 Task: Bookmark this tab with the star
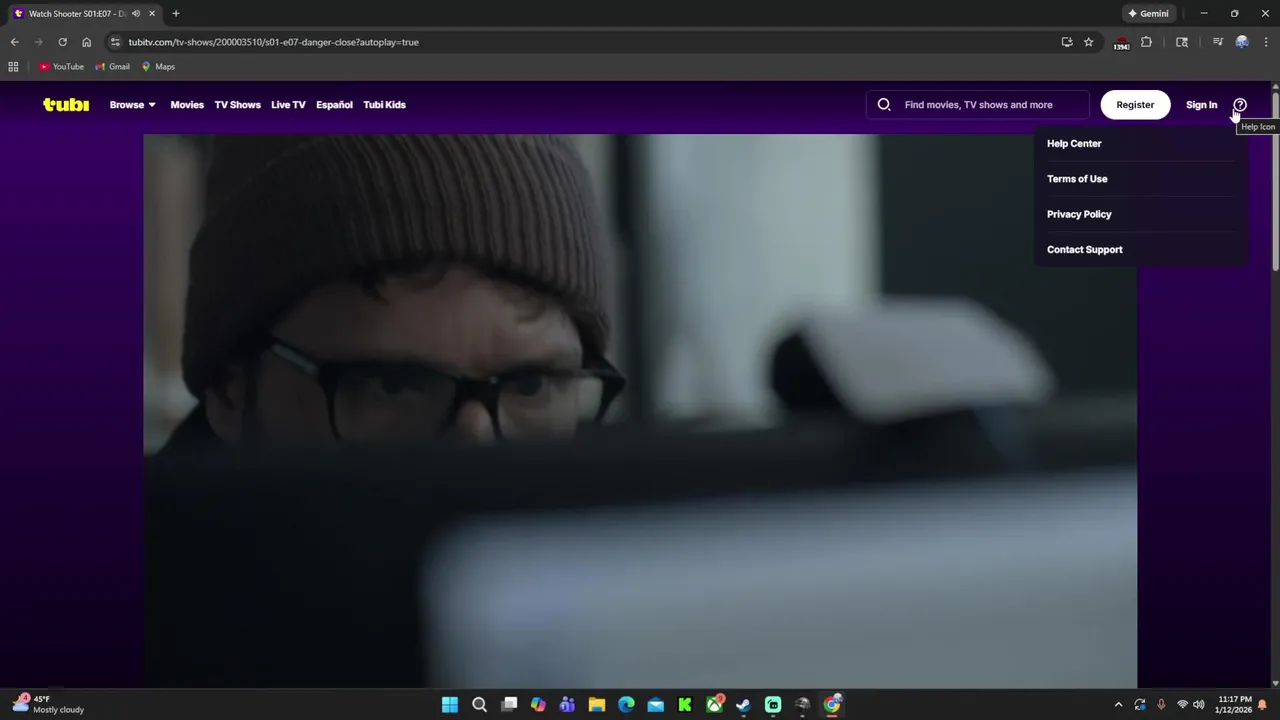[x=1088, y=42]
